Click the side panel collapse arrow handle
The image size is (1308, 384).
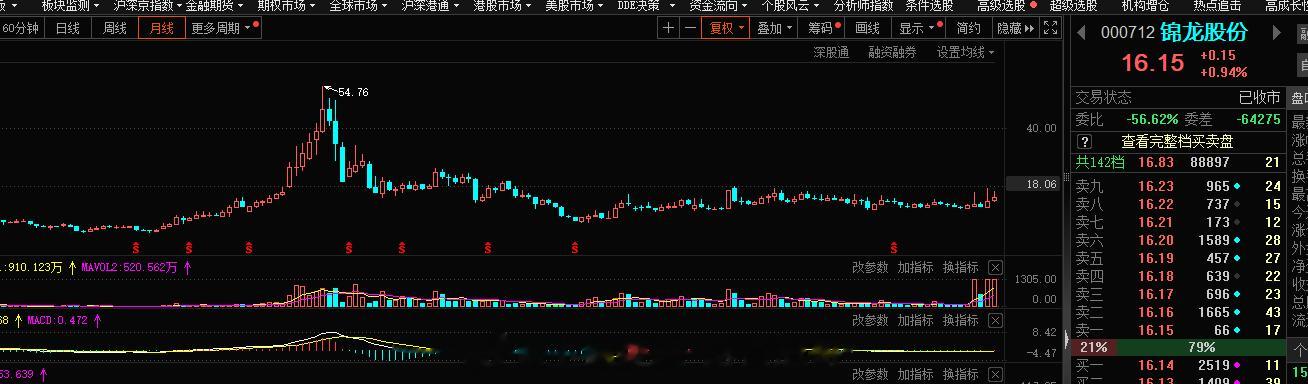[1066, 340]
